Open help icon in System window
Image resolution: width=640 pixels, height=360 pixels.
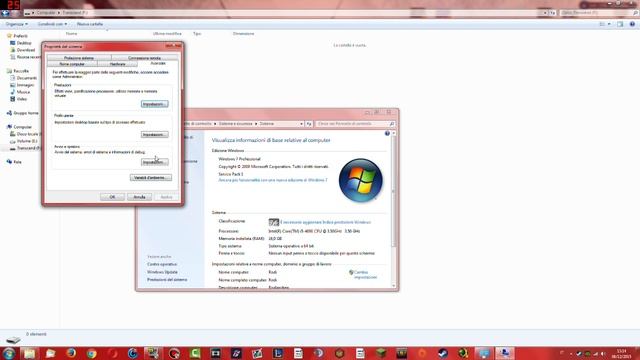387,133
